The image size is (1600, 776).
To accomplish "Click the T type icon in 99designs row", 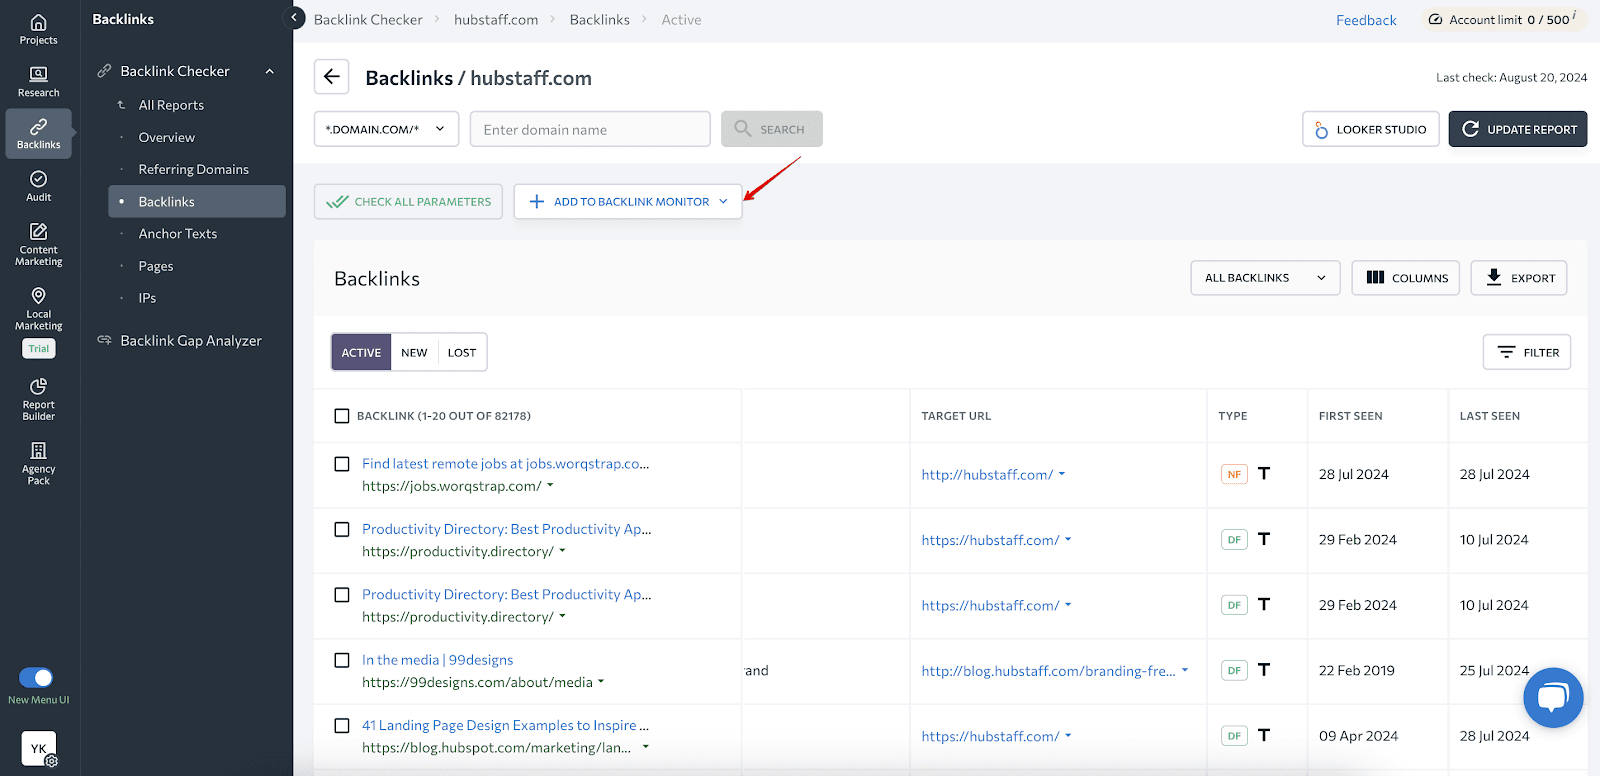I will click(1264, 670).
